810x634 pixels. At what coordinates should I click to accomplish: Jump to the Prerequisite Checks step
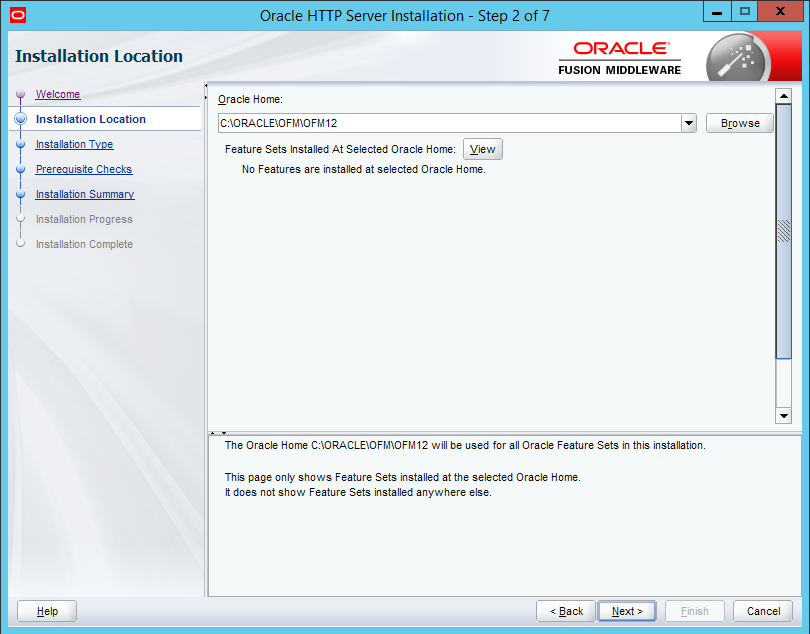click(x=84, y=169)
